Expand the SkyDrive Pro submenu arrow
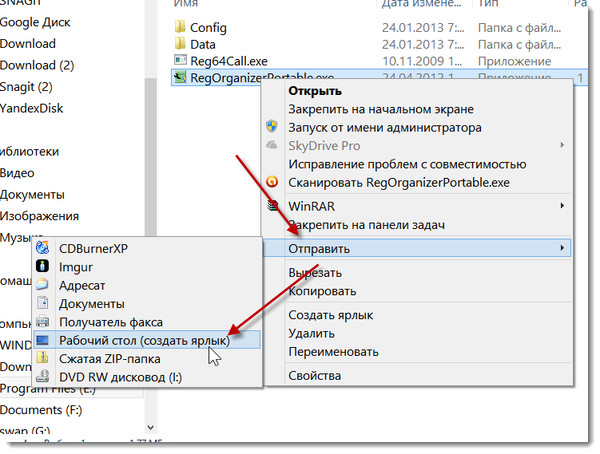 tap(562, 145)
